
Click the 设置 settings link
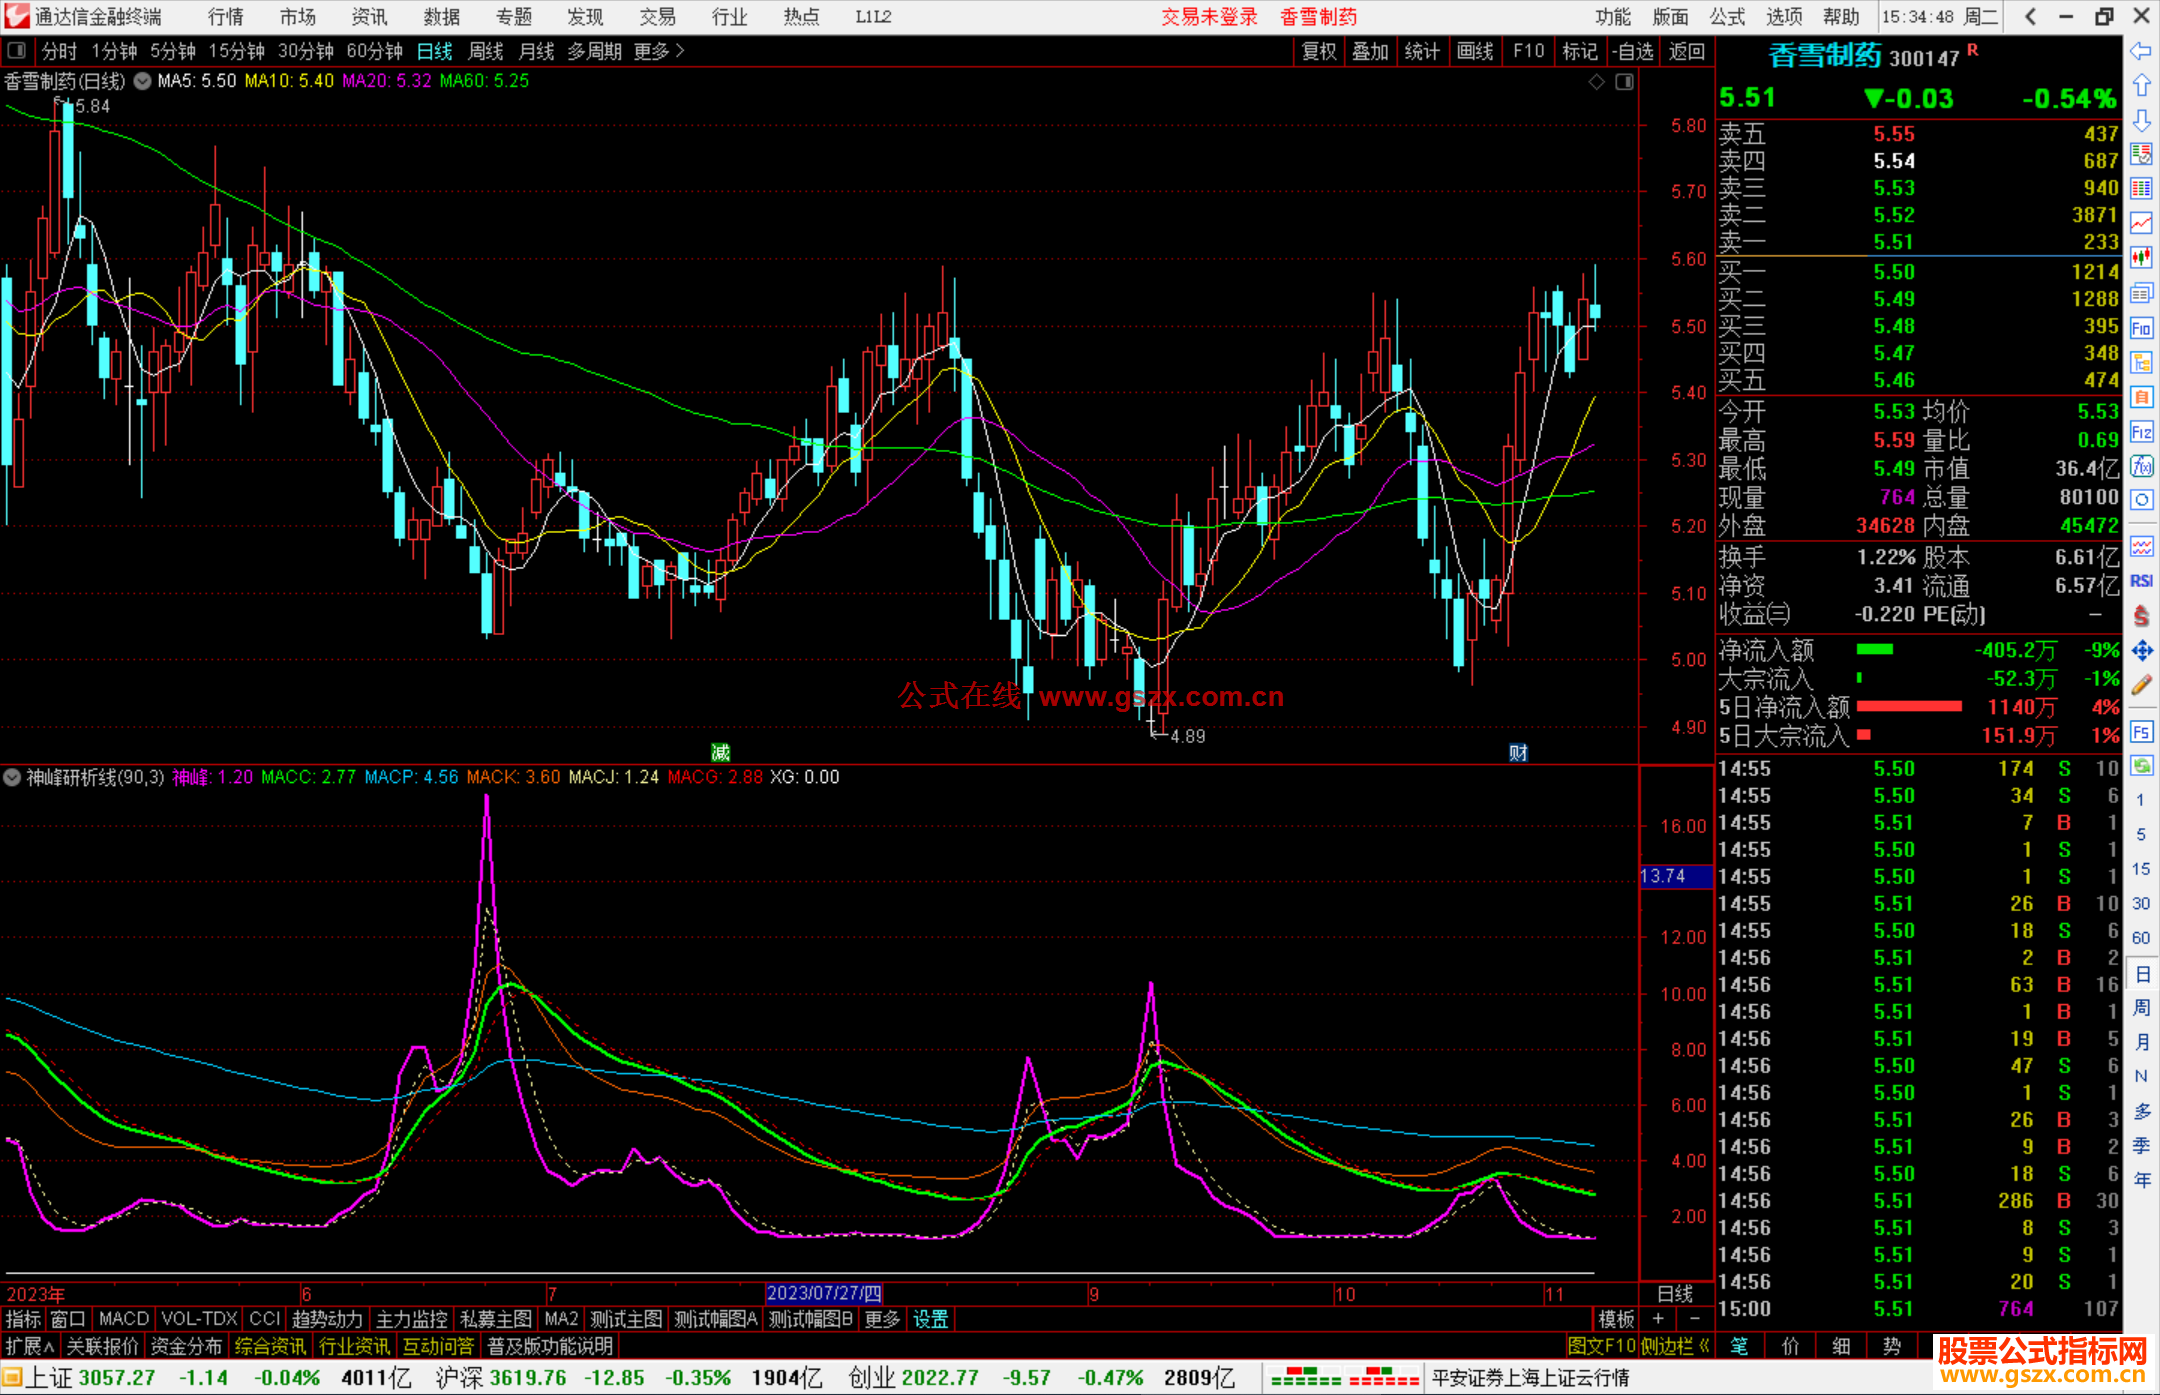[930, 1319]
